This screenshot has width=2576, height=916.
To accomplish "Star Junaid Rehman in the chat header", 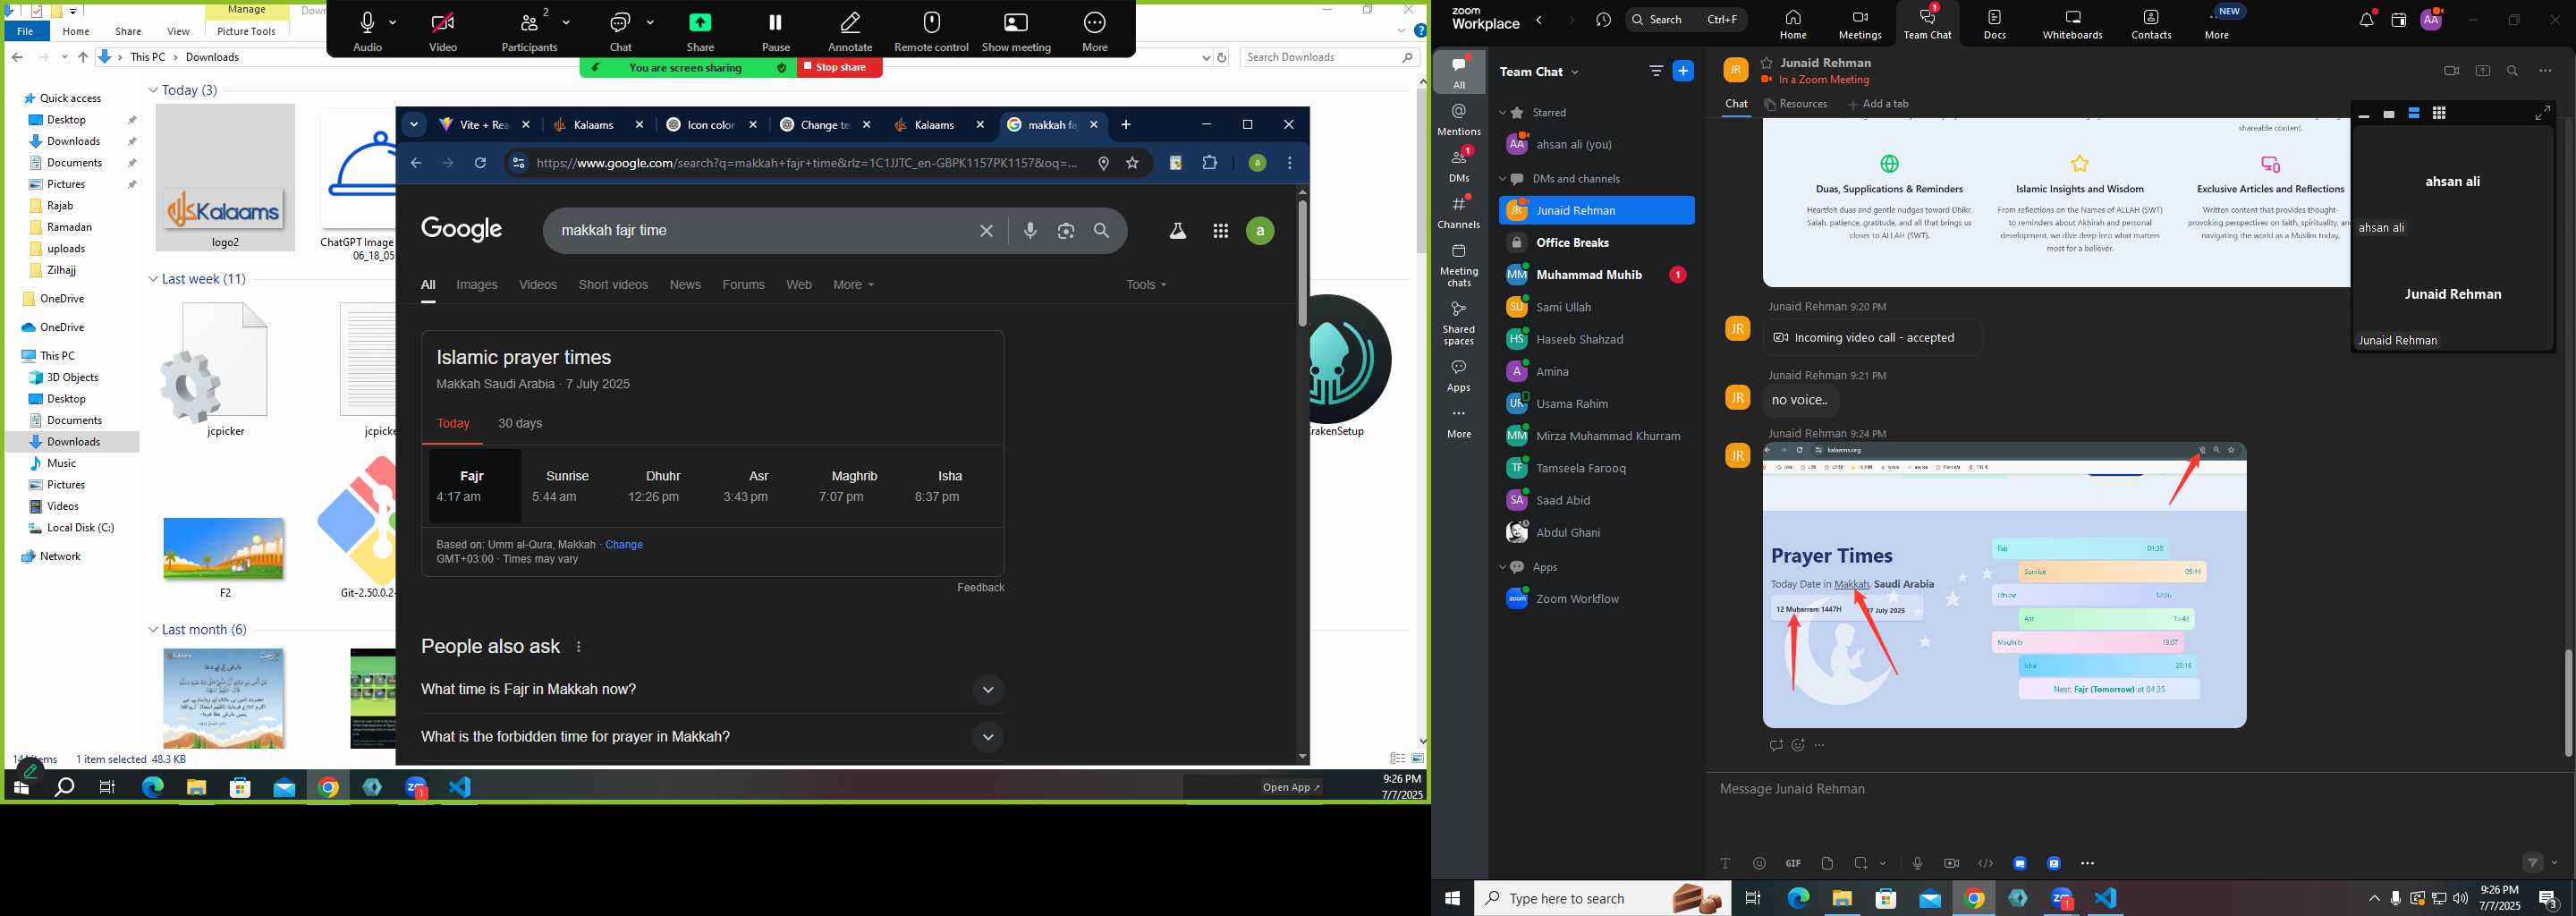I will point(1767,63).
